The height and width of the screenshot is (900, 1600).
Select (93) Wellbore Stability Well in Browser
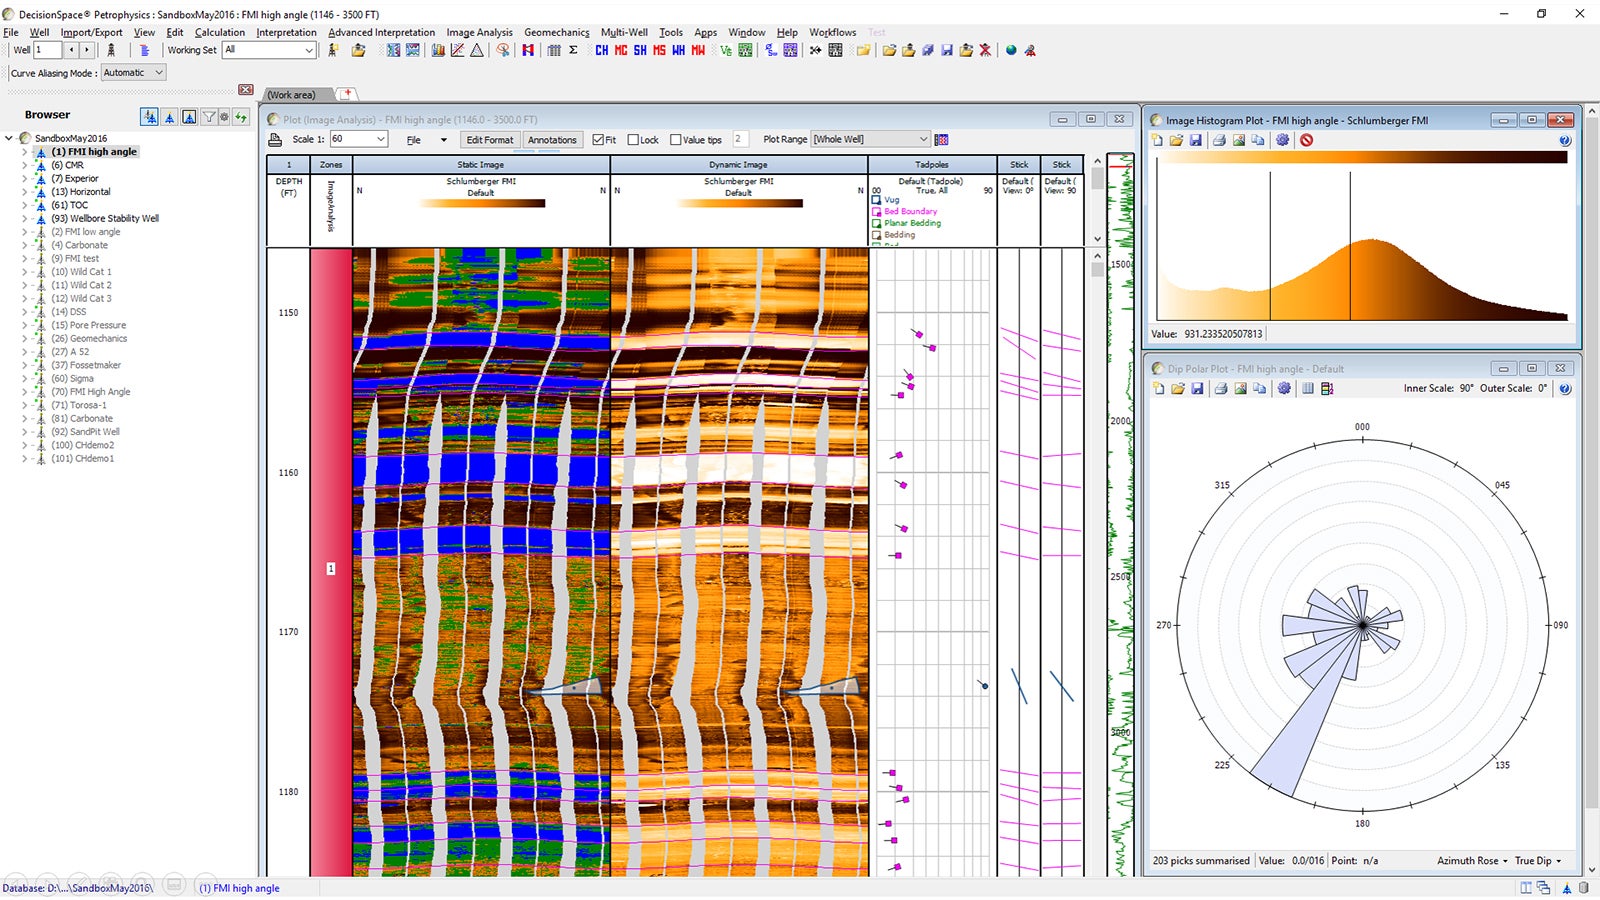point(105,218)
